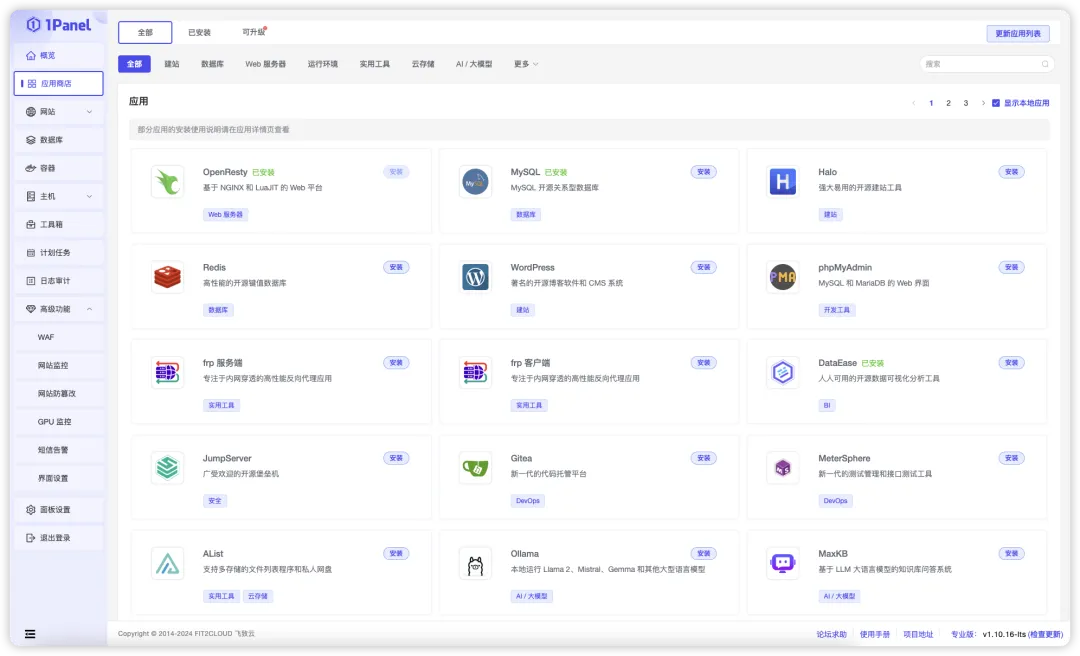Click the app search input field
The height and width of the screenshot is (656, 1080).
pyautogui.click(x=987, y=64)
